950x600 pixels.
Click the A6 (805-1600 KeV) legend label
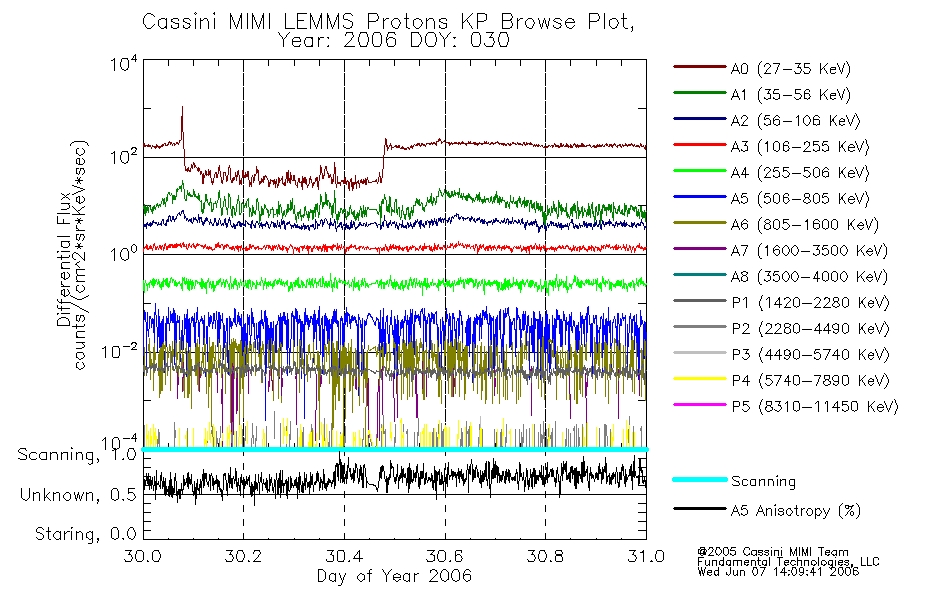805,225
